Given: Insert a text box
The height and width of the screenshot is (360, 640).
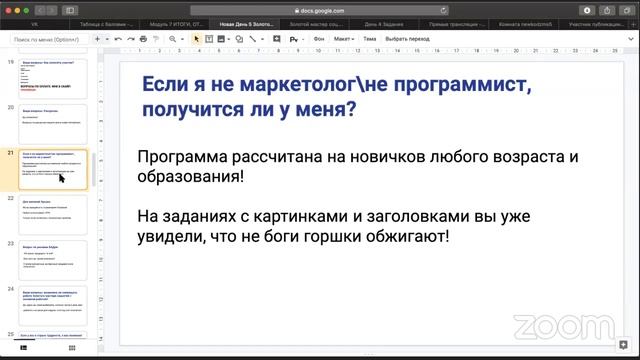Looking at the screenshot, I should click(x=209, y=39).
